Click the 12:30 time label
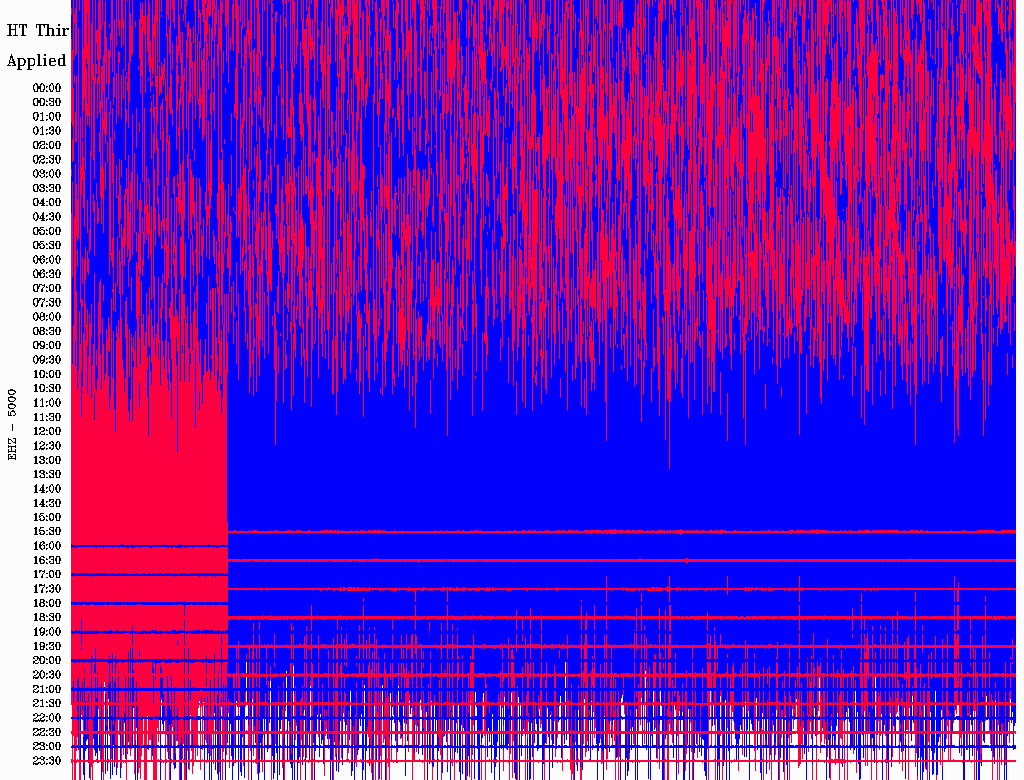The image size is (1024, 780). [47, 446]
